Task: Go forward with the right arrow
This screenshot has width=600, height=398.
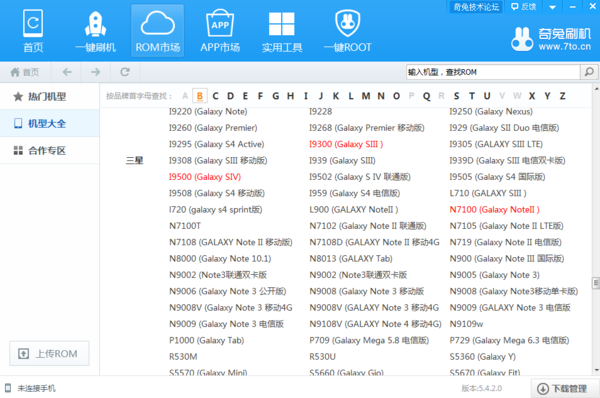Action: (96, 72)
